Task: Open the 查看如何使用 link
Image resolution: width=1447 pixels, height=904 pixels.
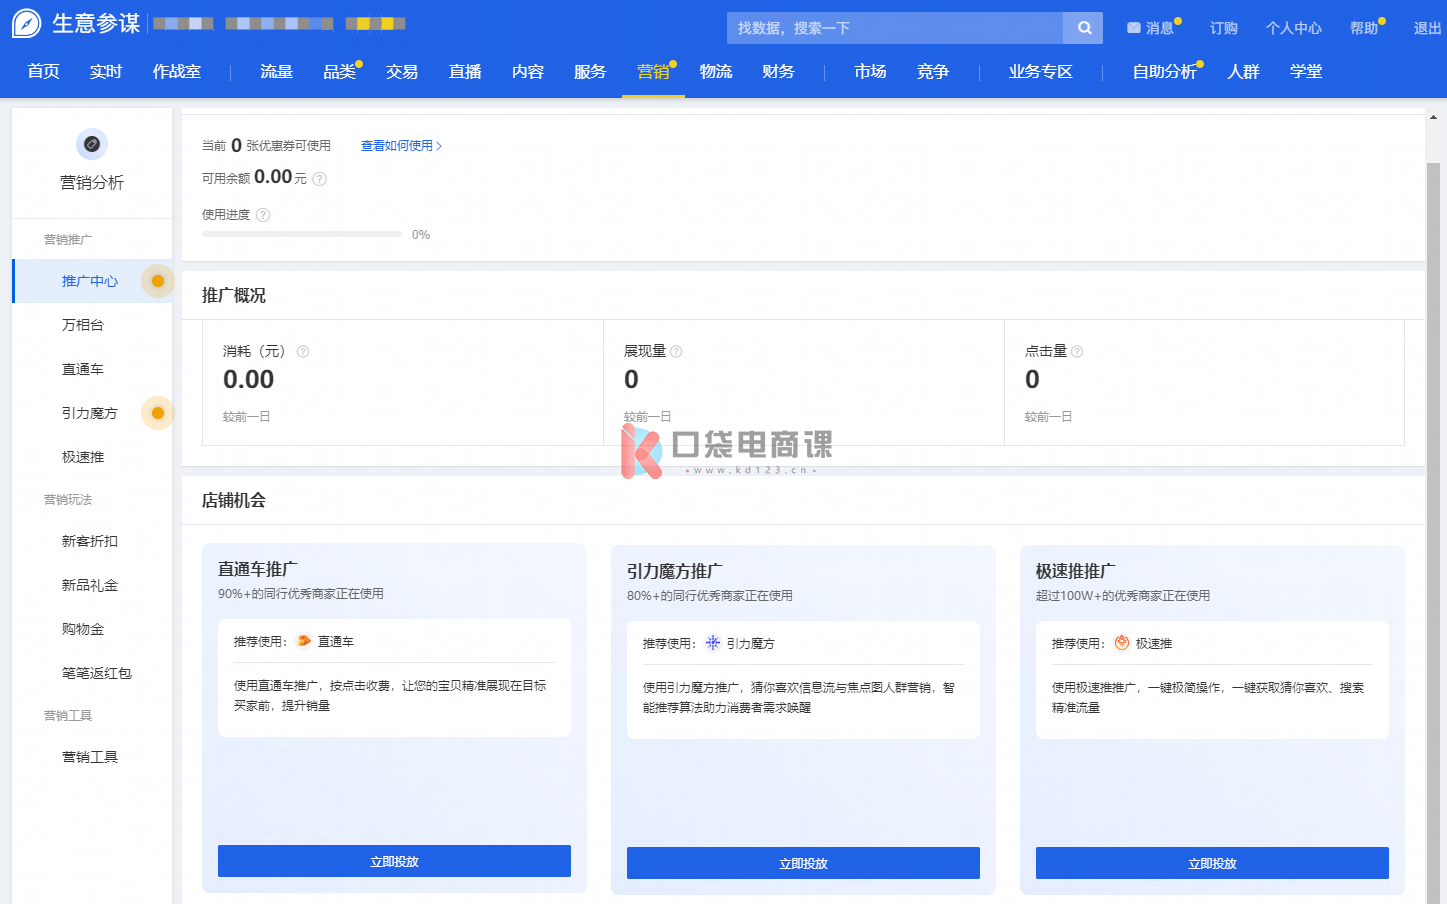Action: click(401, 146)
